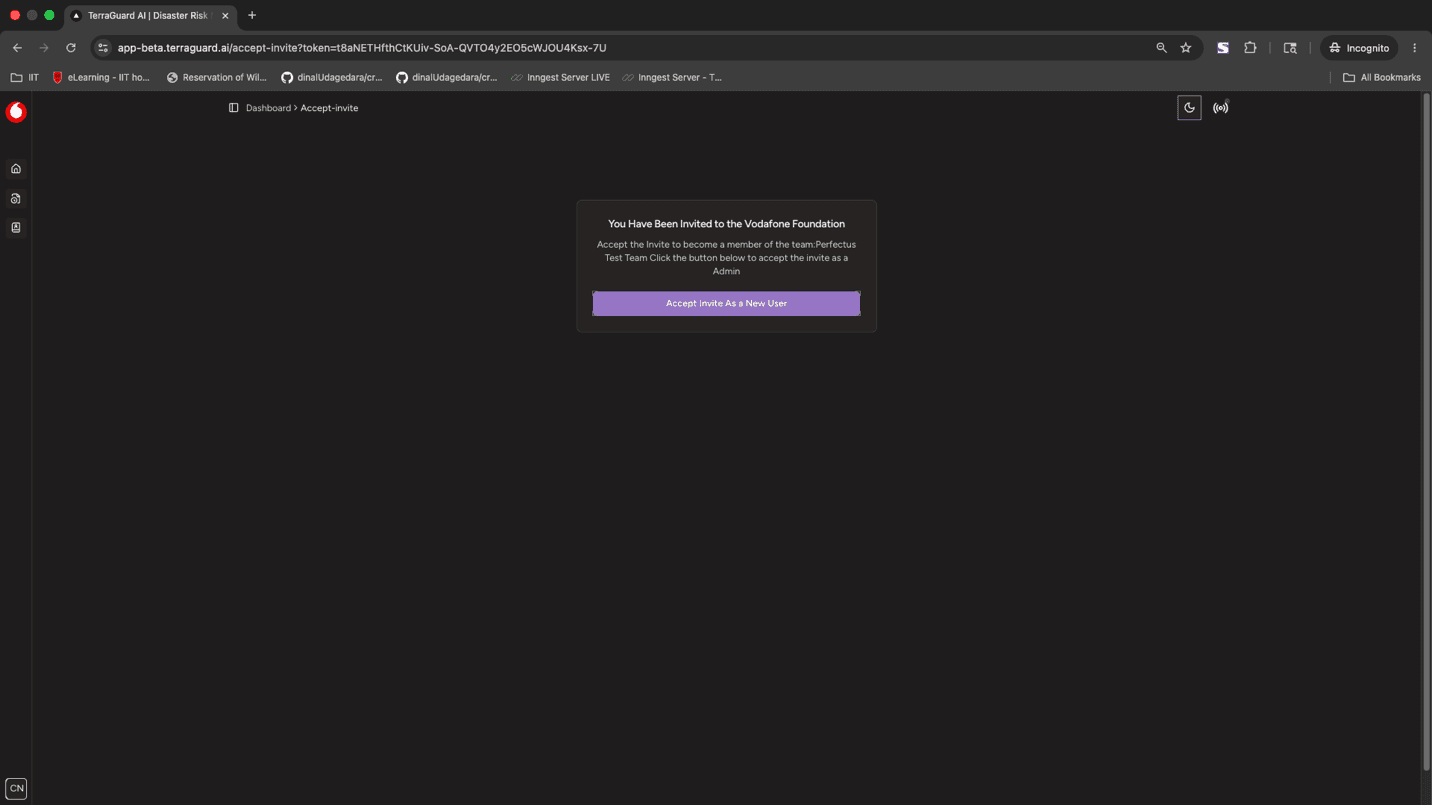Open the tab search icon in the toolbar
The image size is (1432, 805).
(1290, 48)
